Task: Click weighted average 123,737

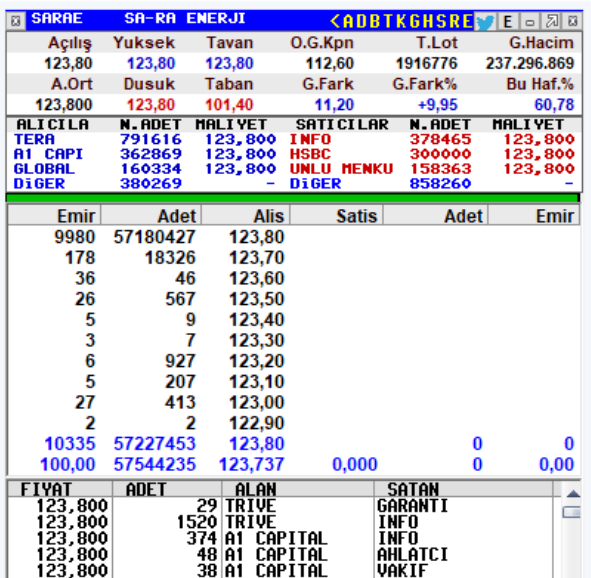Action: pos(251,464)
